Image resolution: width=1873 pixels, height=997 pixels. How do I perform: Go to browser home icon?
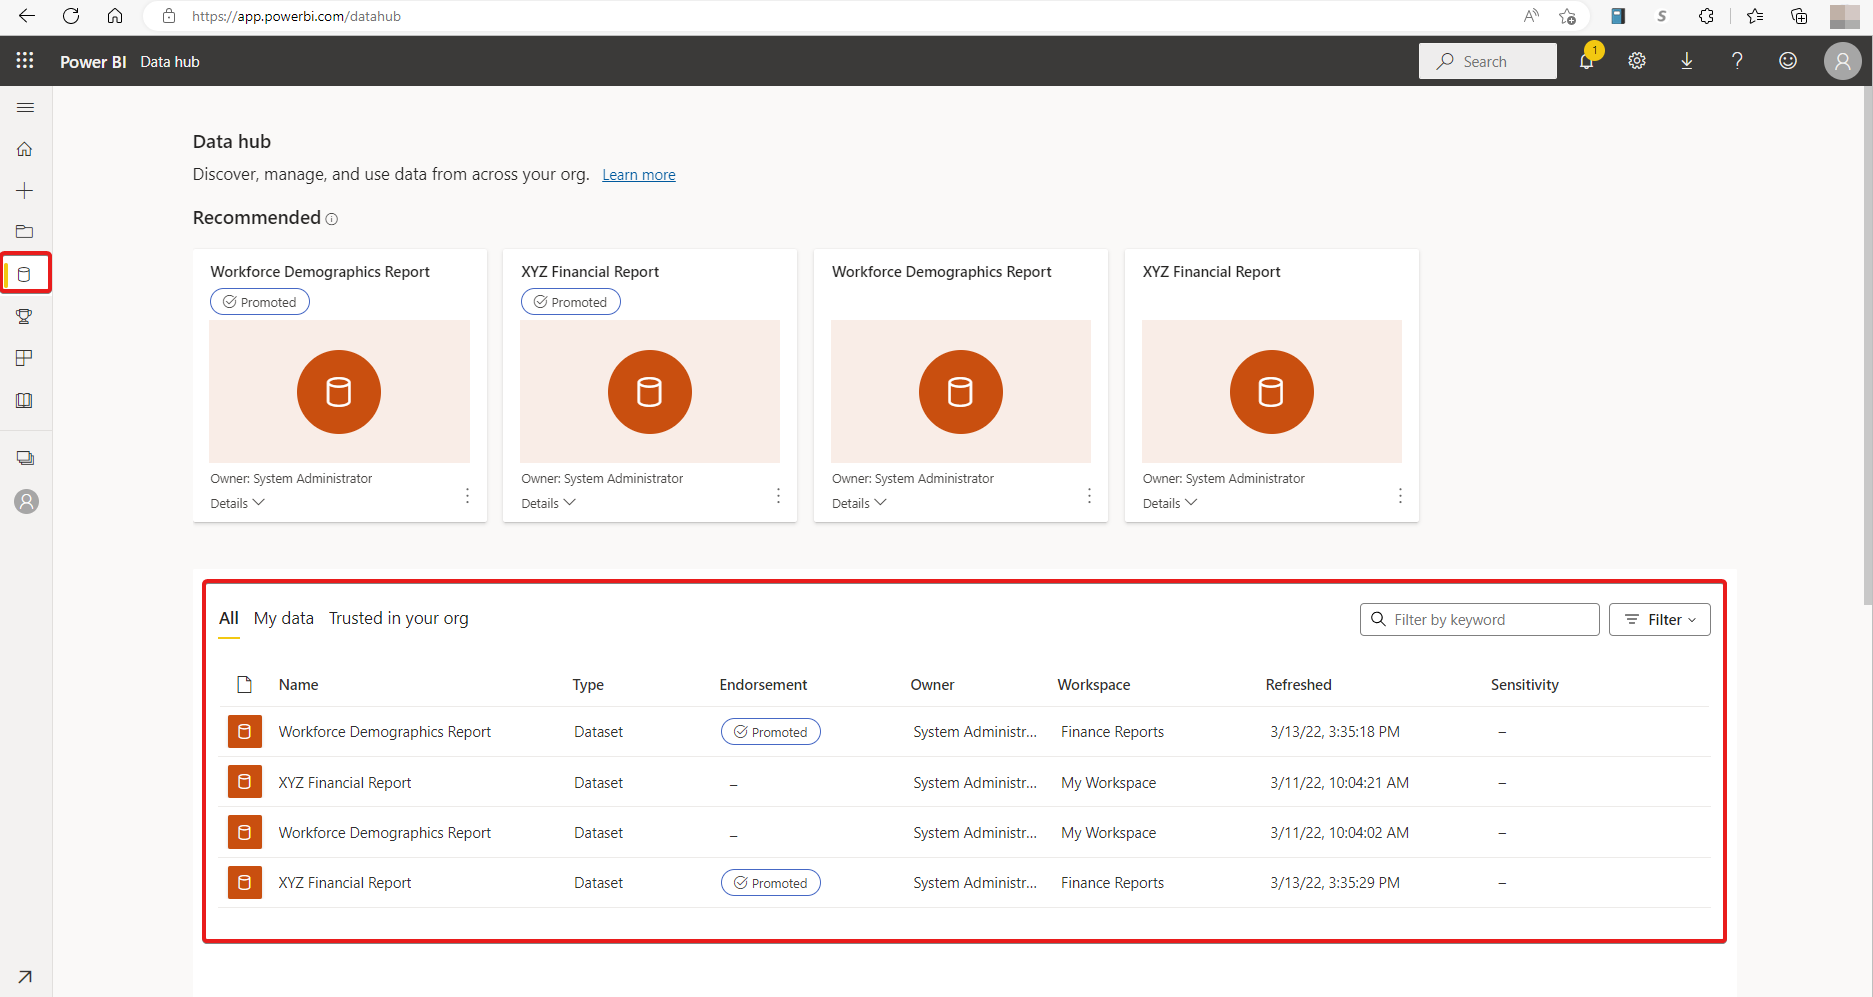(x=115, y=16)
